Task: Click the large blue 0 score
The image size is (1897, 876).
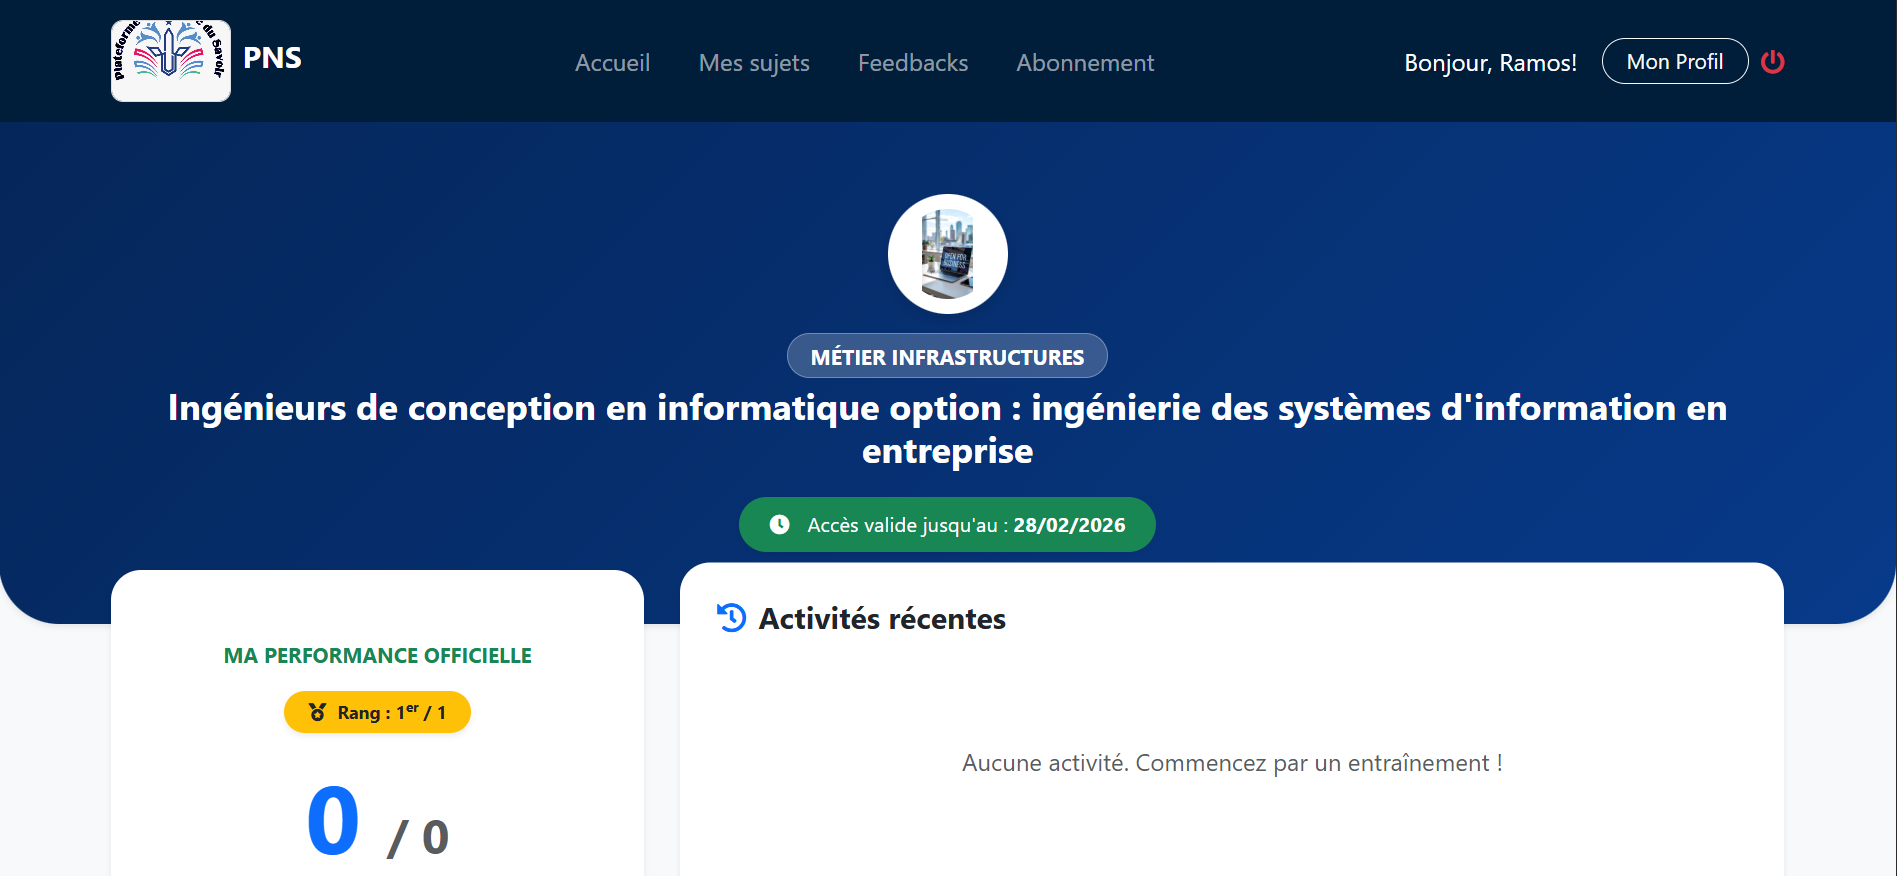Action: [333, 821]
